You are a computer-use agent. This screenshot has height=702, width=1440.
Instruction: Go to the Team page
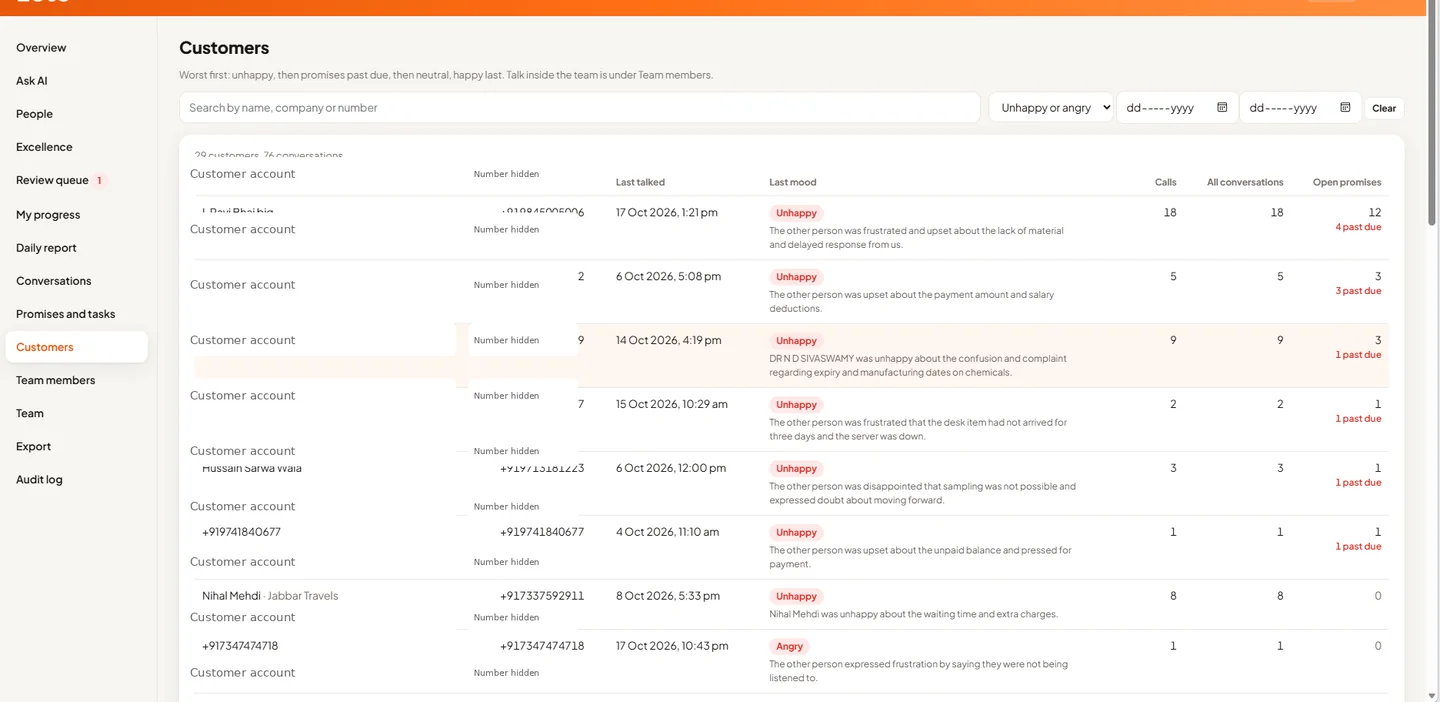[30, 413]
